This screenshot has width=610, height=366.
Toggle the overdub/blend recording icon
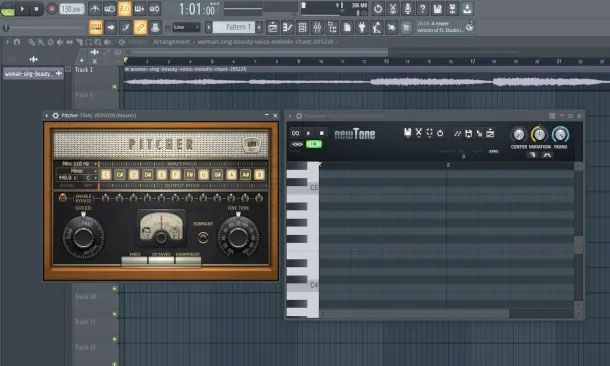[139, 9]
